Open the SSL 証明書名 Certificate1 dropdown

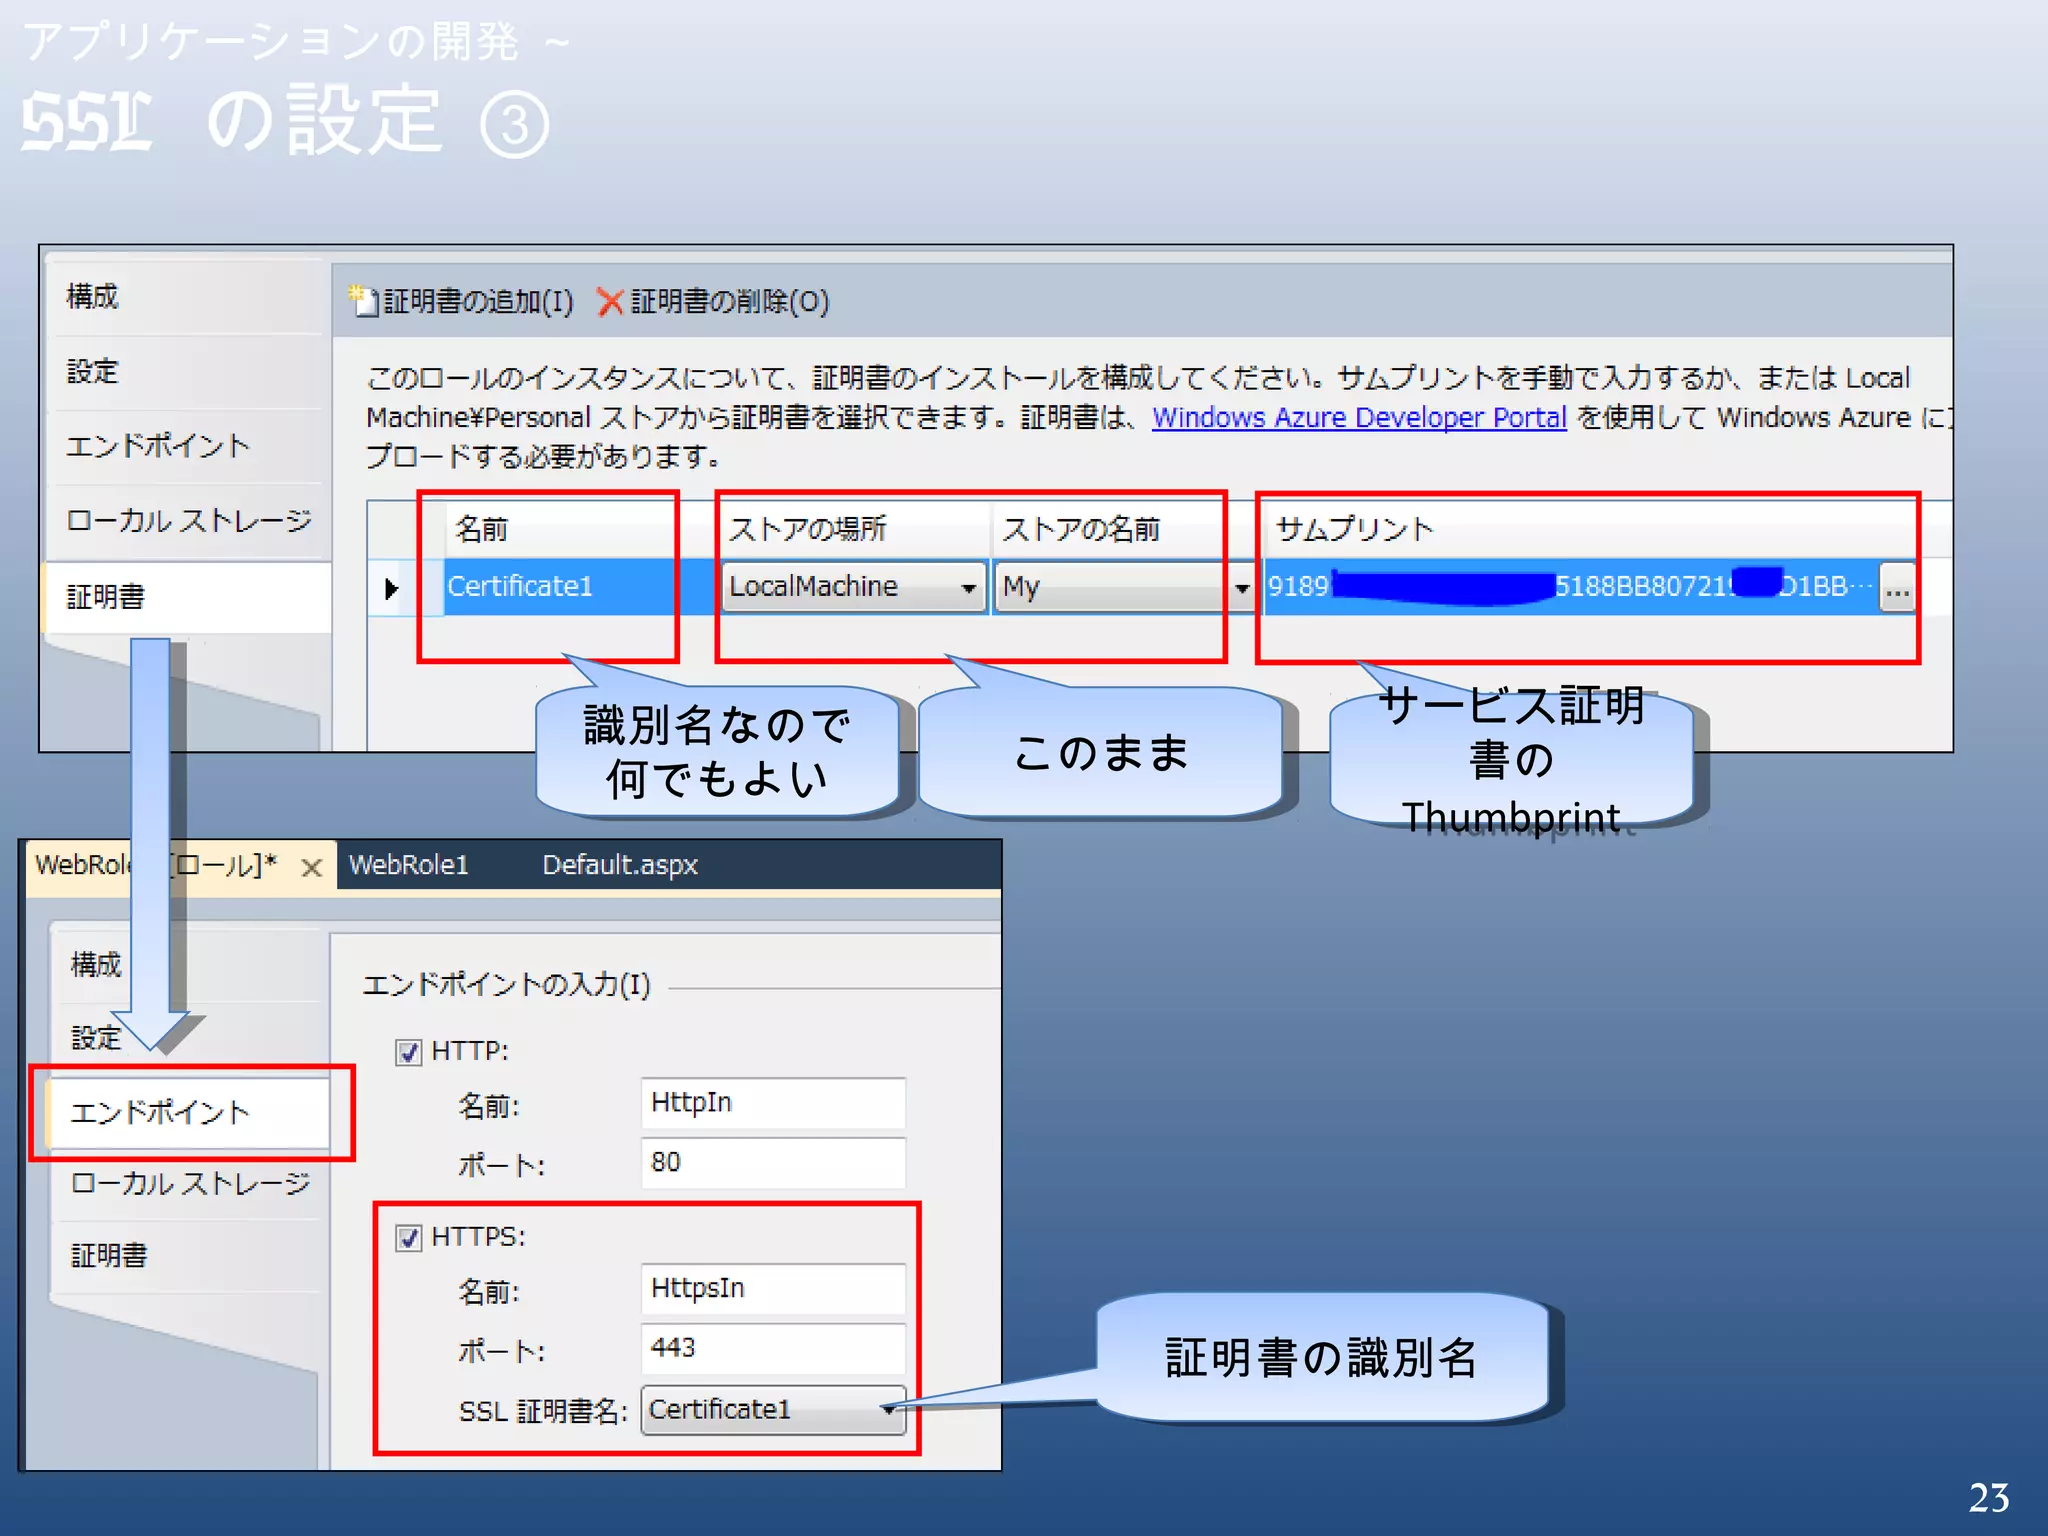(x=773, y=1409)
